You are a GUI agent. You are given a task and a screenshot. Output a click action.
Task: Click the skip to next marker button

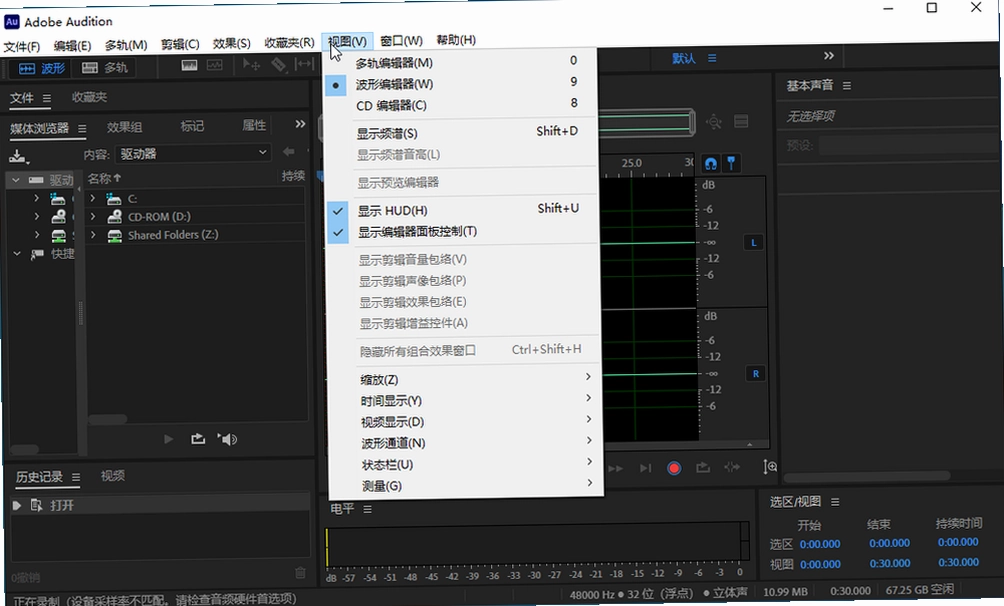click(x=645, y=468)
